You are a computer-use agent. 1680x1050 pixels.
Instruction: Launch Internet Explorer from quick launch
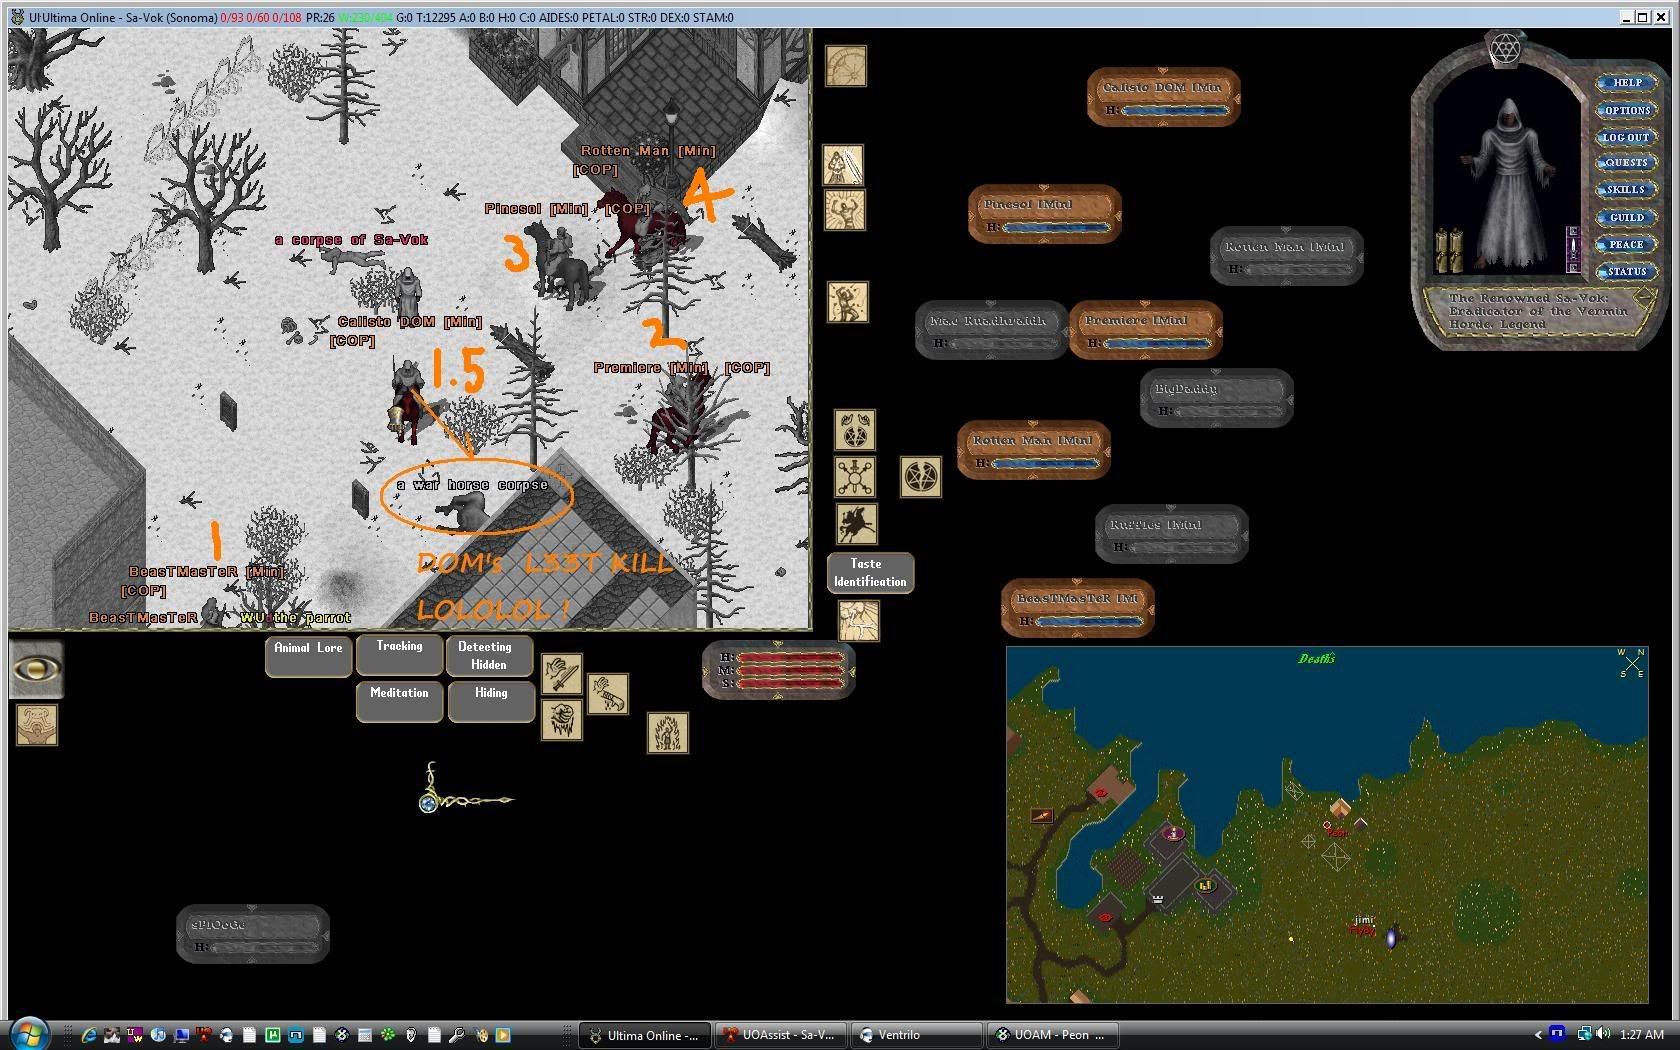88,1035
